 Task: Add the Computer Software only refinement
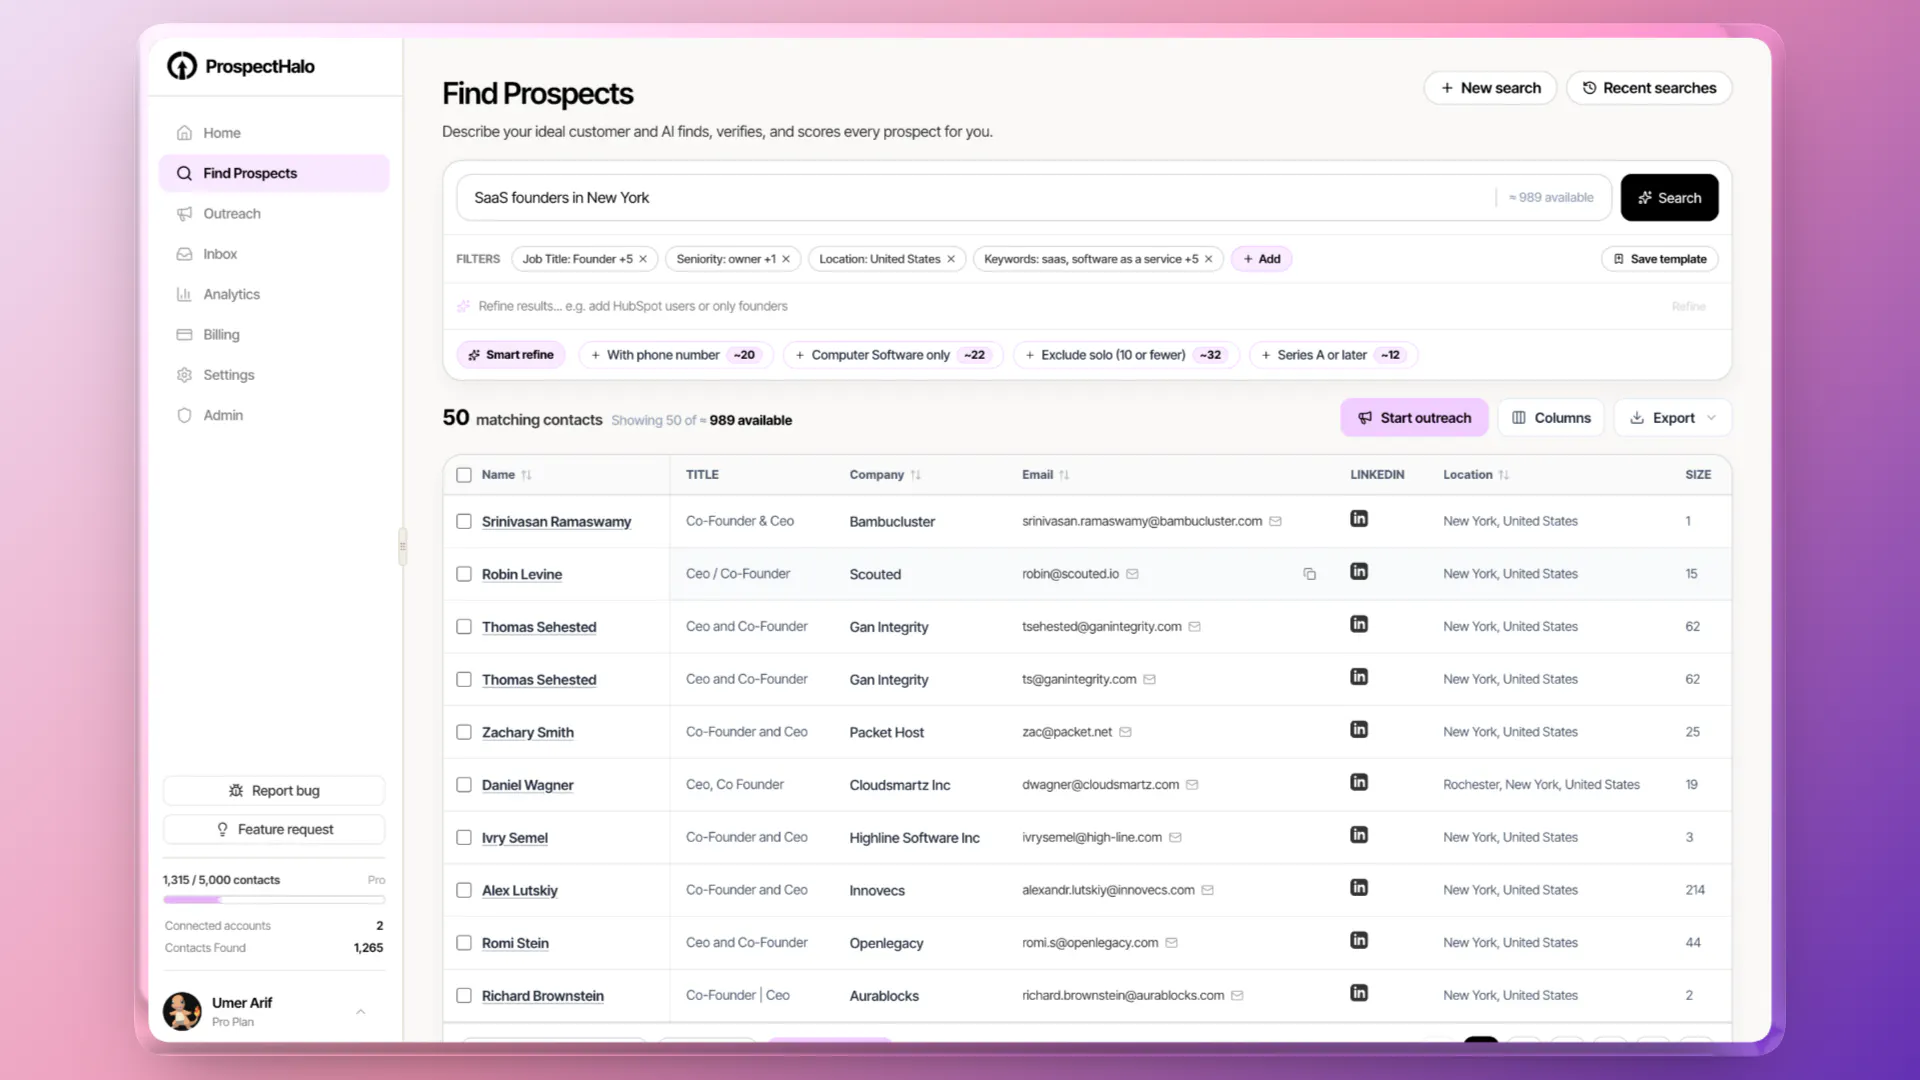pos(892,355)
